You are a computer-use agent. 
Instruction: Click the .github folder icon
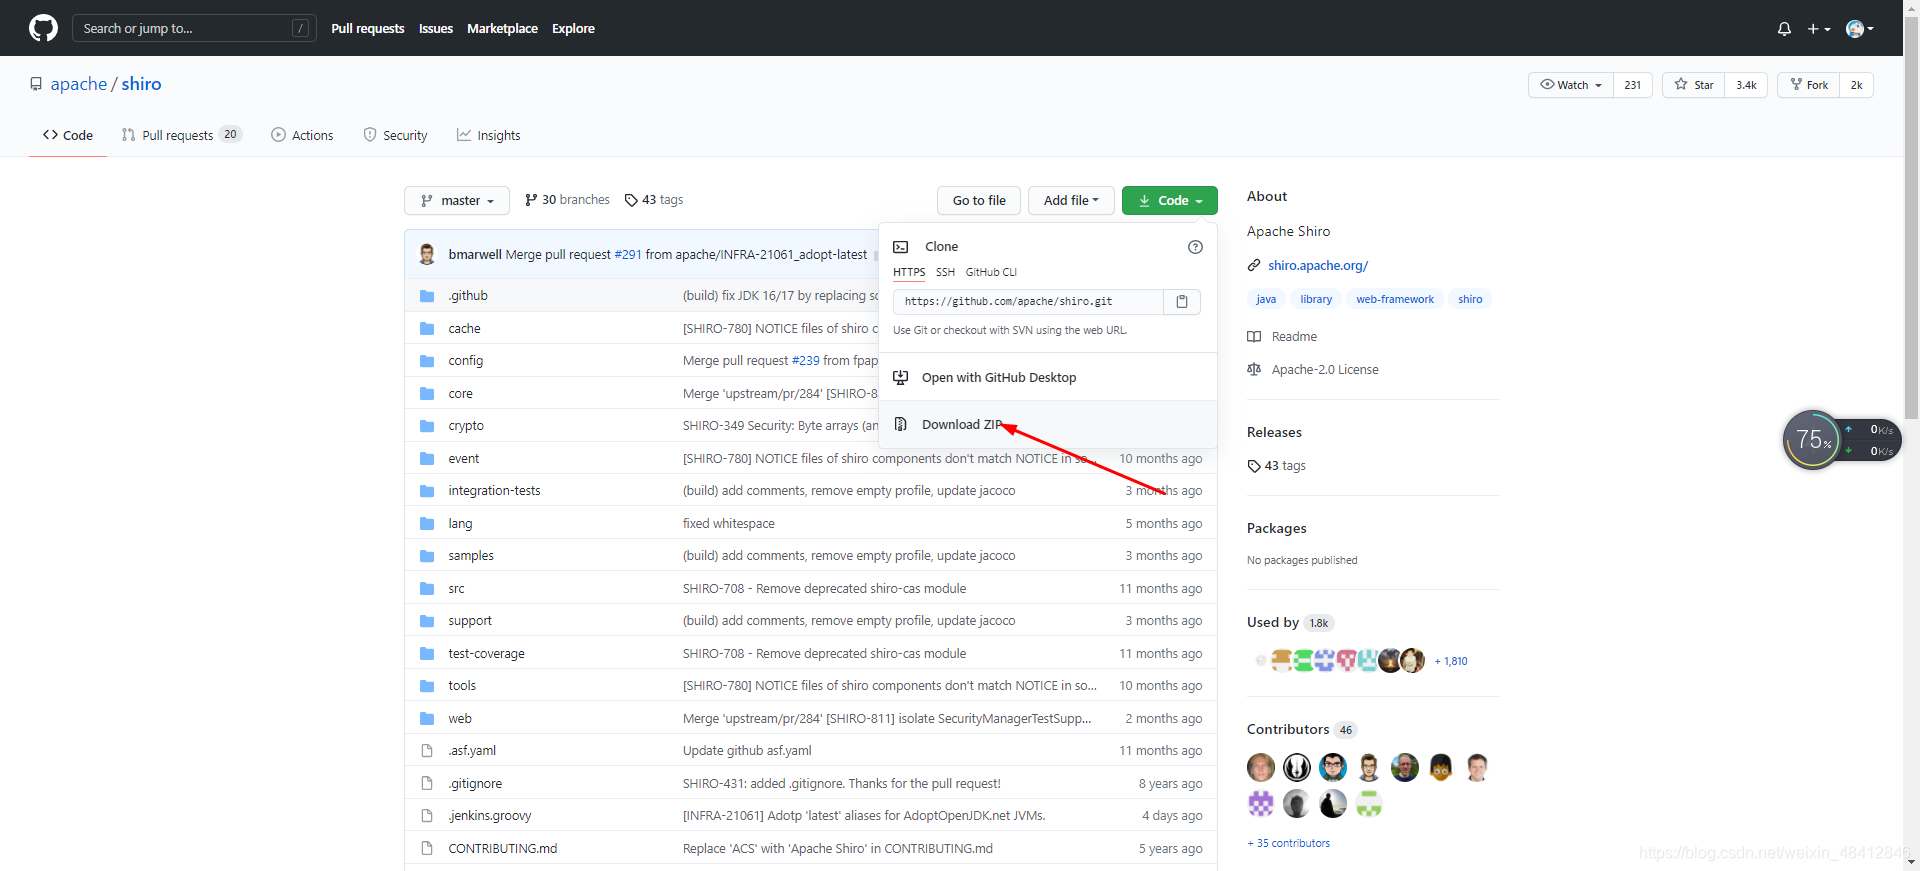point(427,296)
